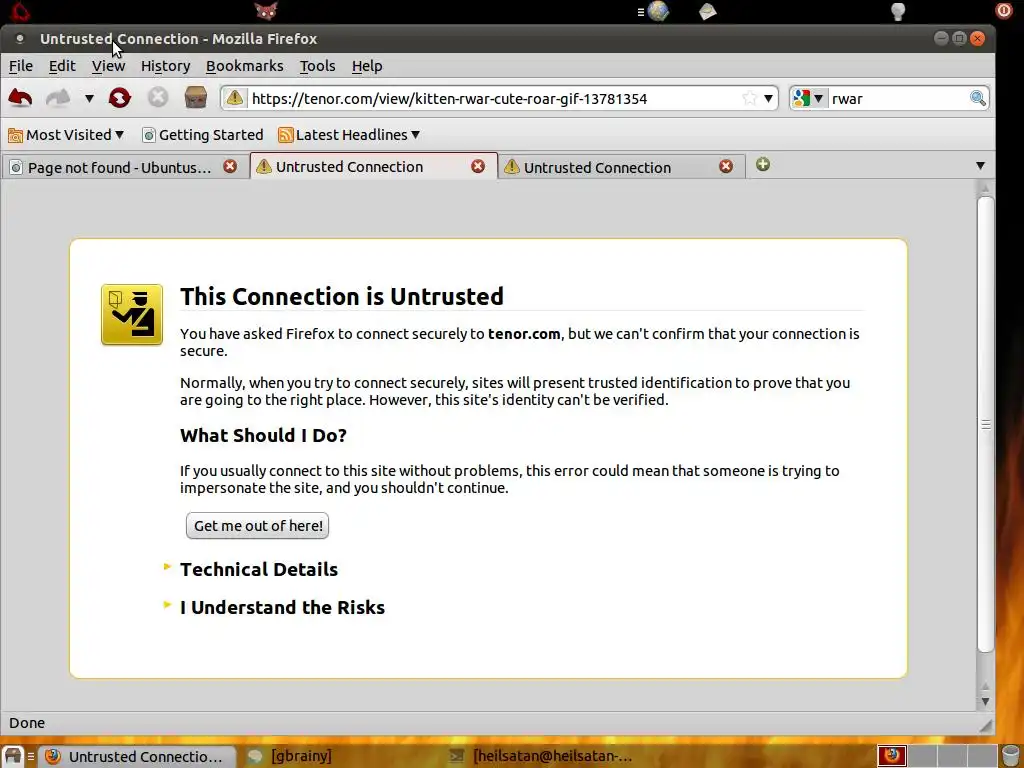1024x768 pixels.
Task: Maximize the Firefox window
Action: pos(959,38)
